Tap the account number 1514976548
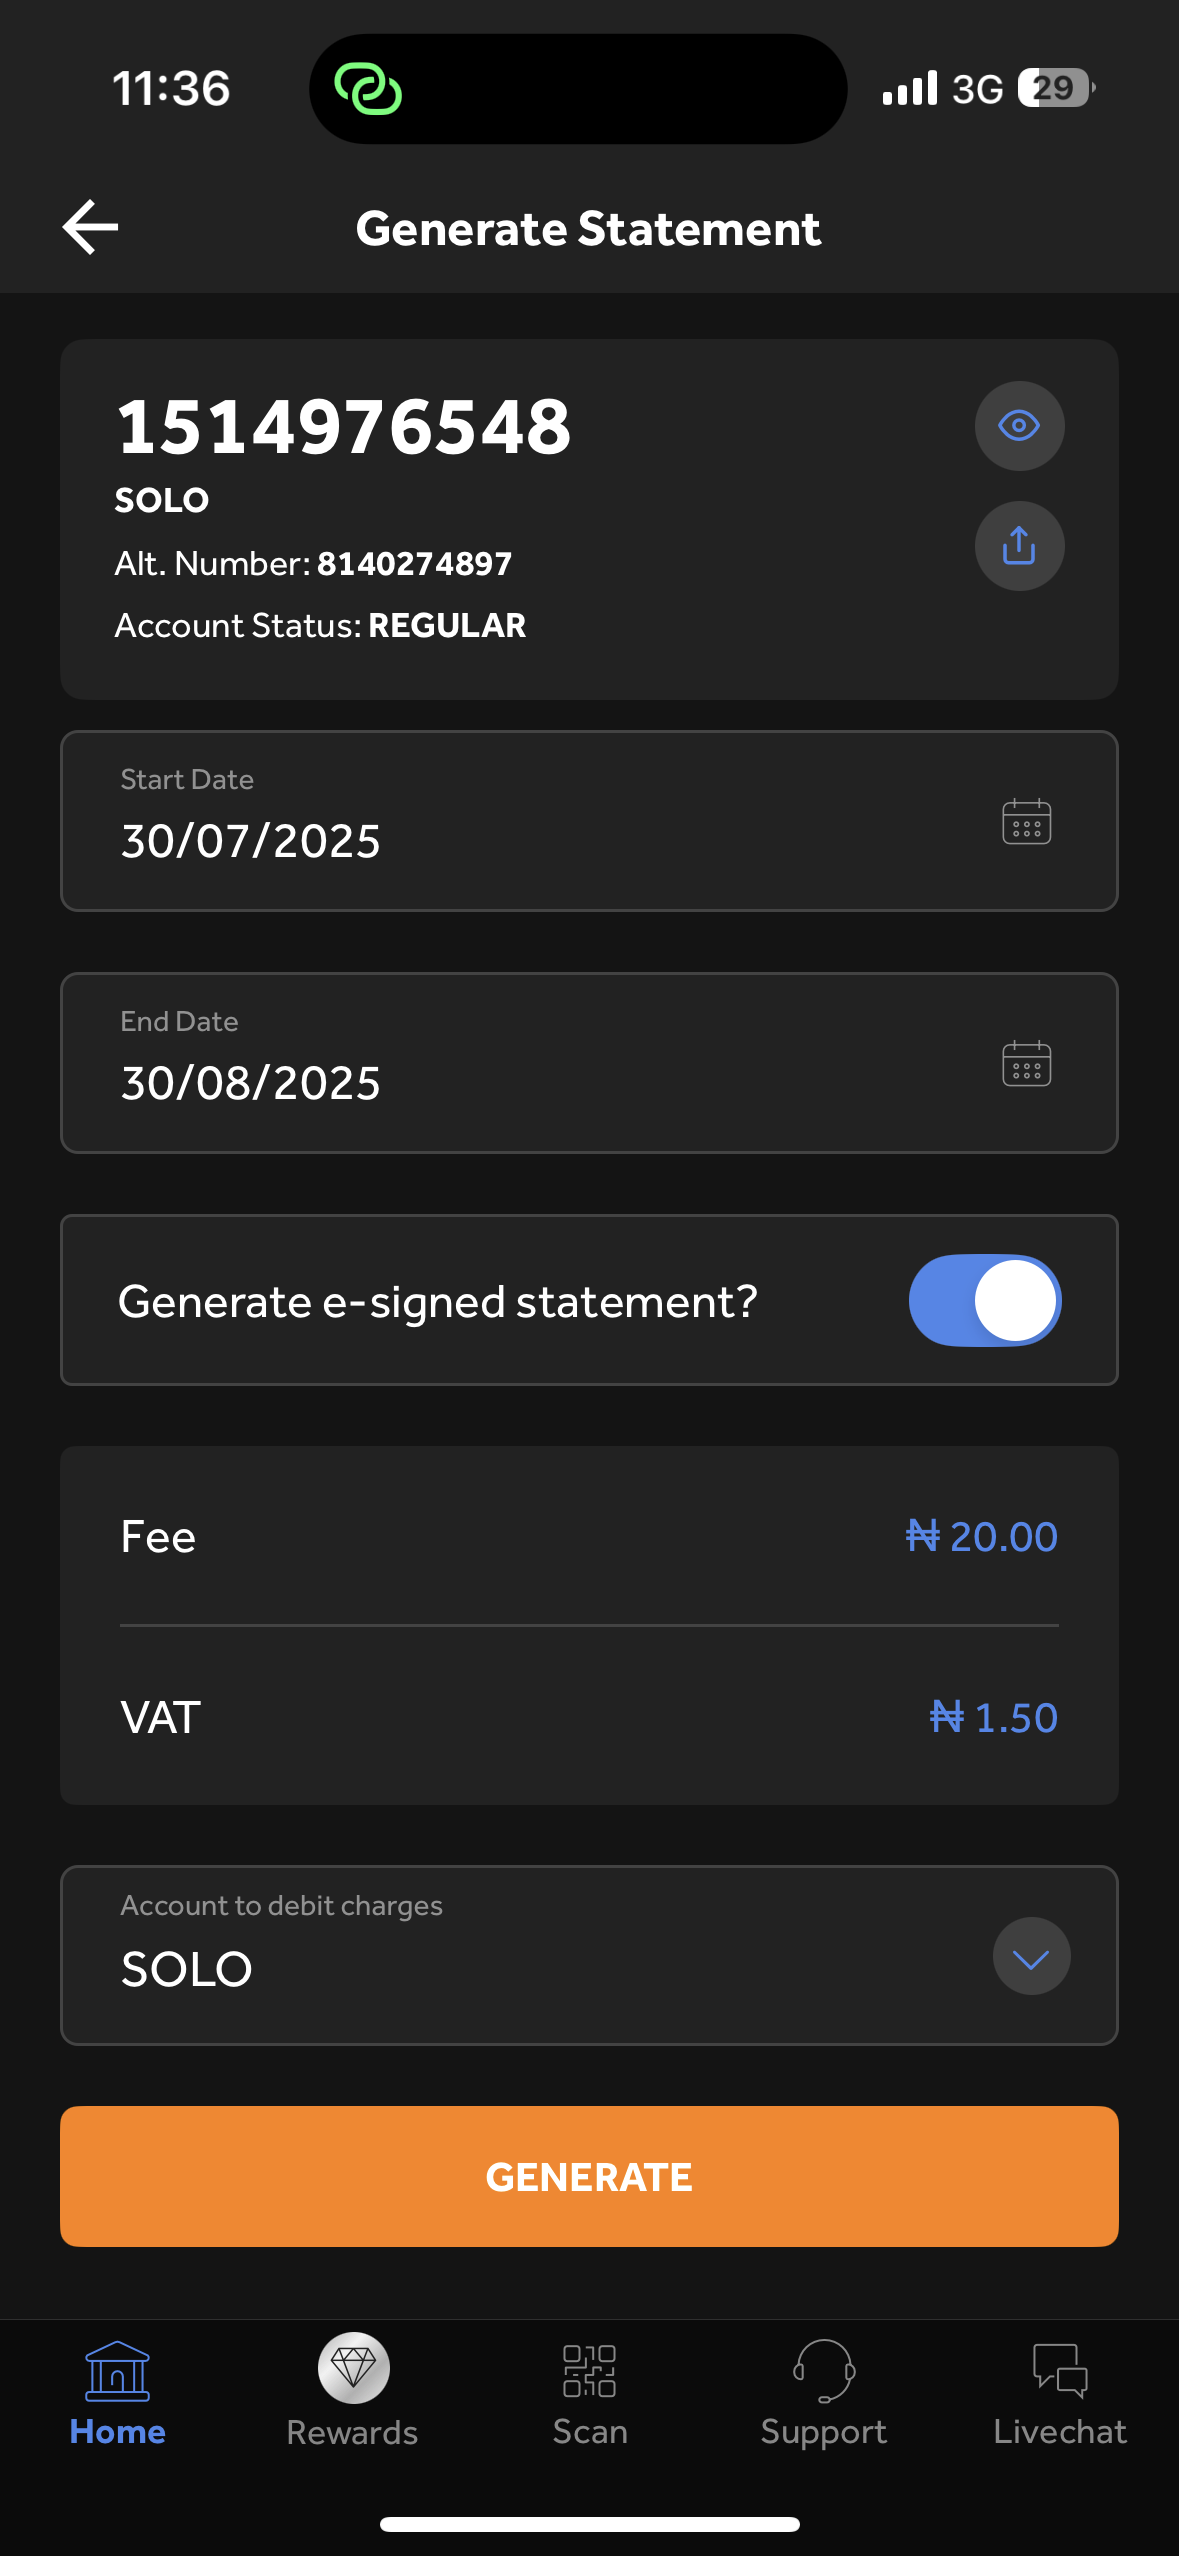 (x=344, y=427)
